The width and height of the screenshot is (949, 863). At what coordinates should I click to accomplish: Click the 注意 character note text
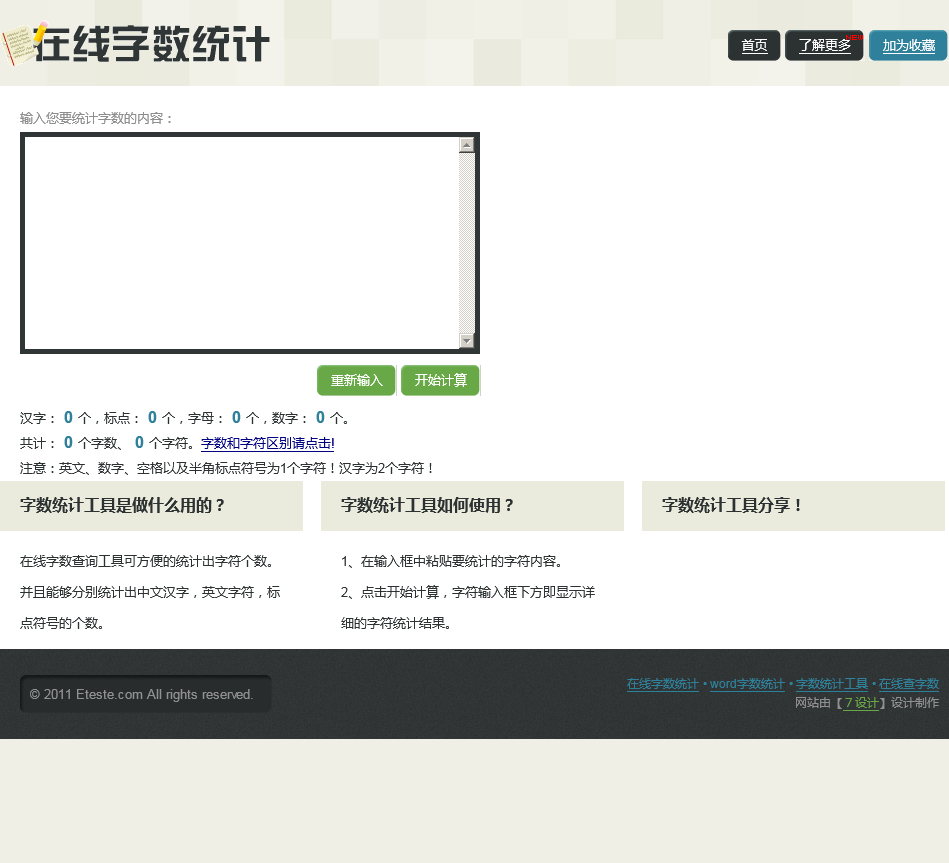tap(227, 468)
